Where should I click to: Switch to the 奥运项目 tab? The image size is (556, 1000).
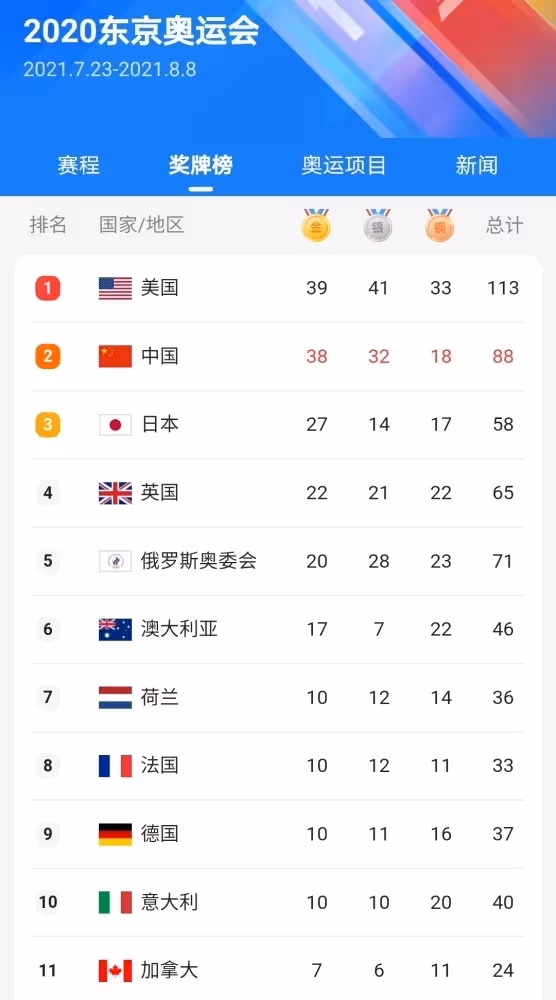coord(344,165)
